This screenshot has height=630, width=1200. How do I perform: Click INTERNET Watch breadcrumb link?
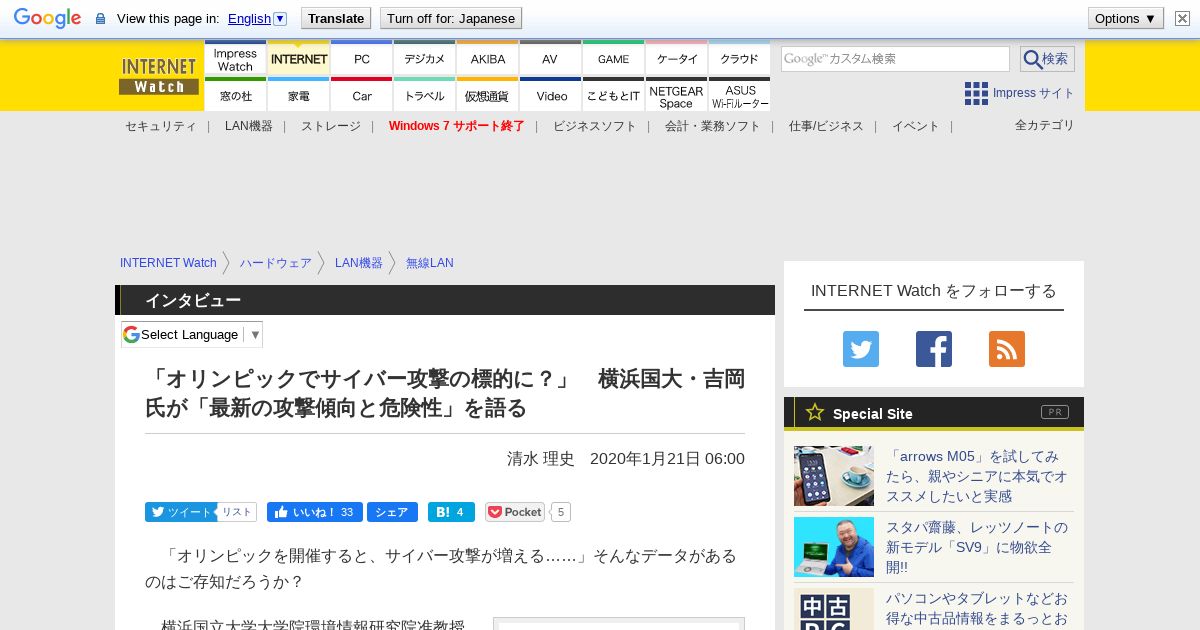(168, 263)
